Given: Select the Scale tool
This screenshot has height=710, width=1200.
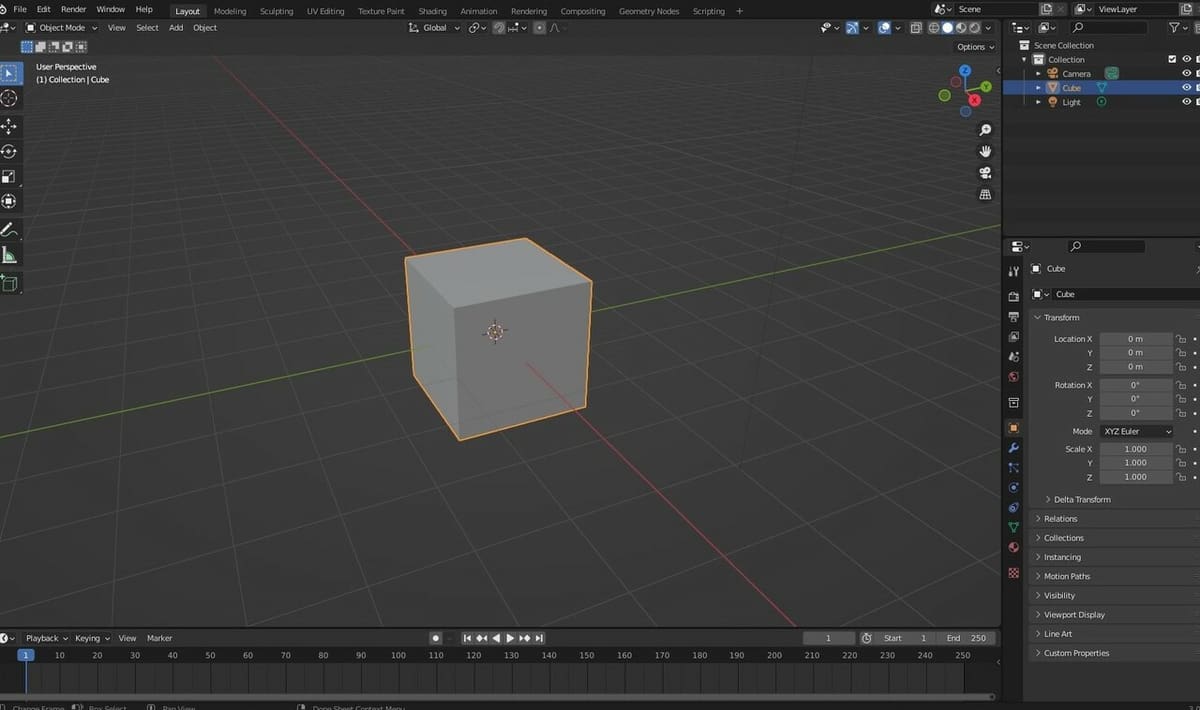Looking at the screenshot, I should tap(10, 177).
